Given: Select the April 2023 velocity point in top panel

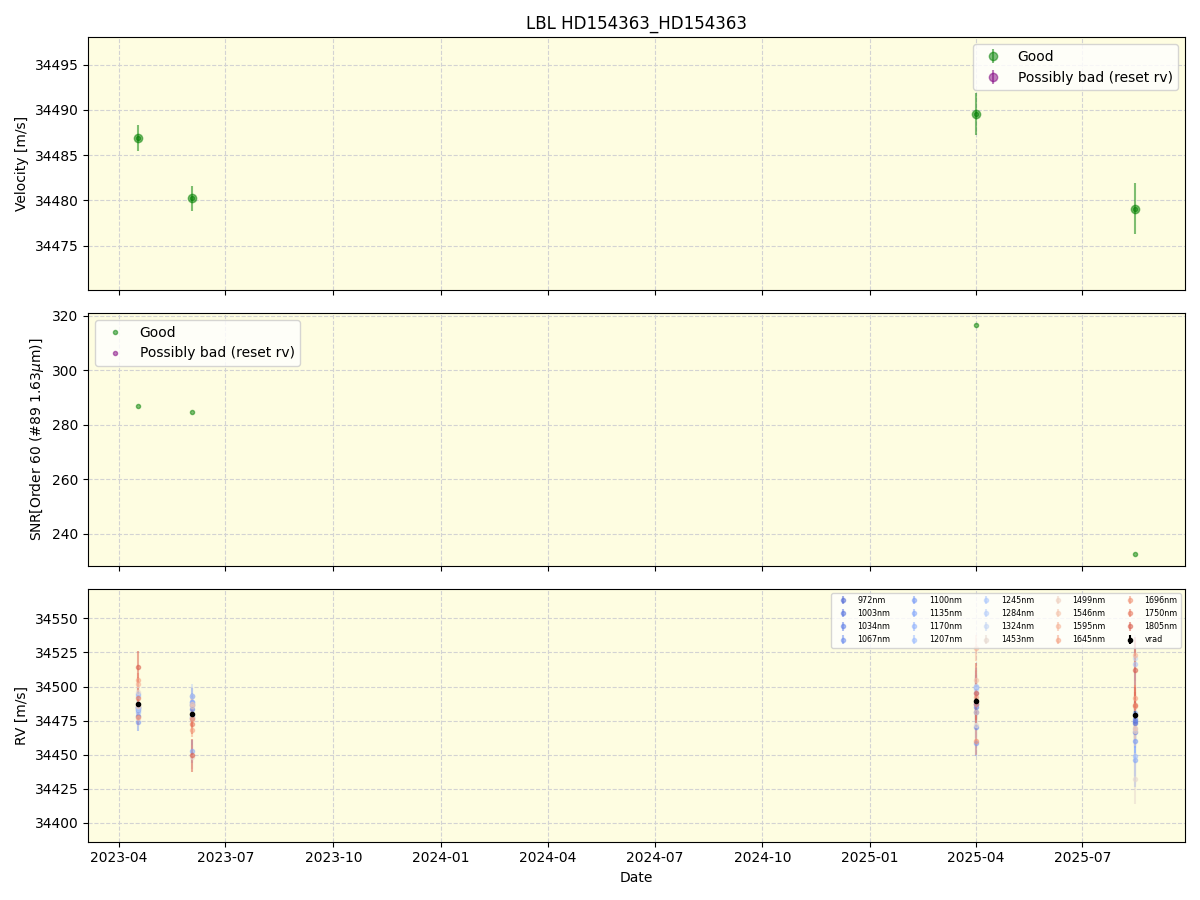Looking at the screenshot, I should click(x=138, y=138).
